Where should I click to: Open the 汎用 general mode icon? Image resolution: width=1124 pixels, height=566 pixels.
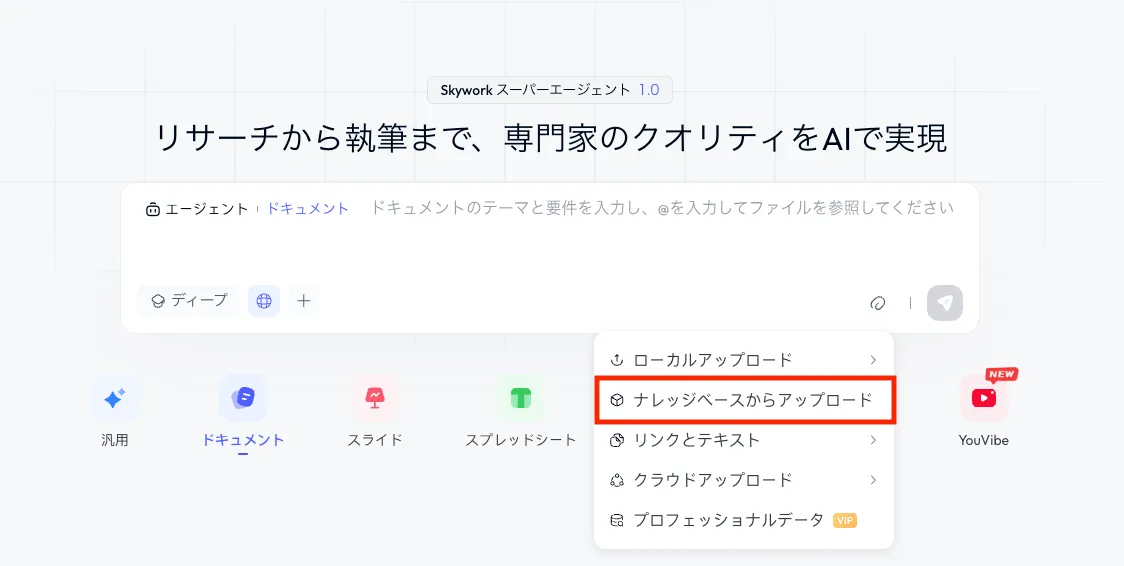[114, 399]
